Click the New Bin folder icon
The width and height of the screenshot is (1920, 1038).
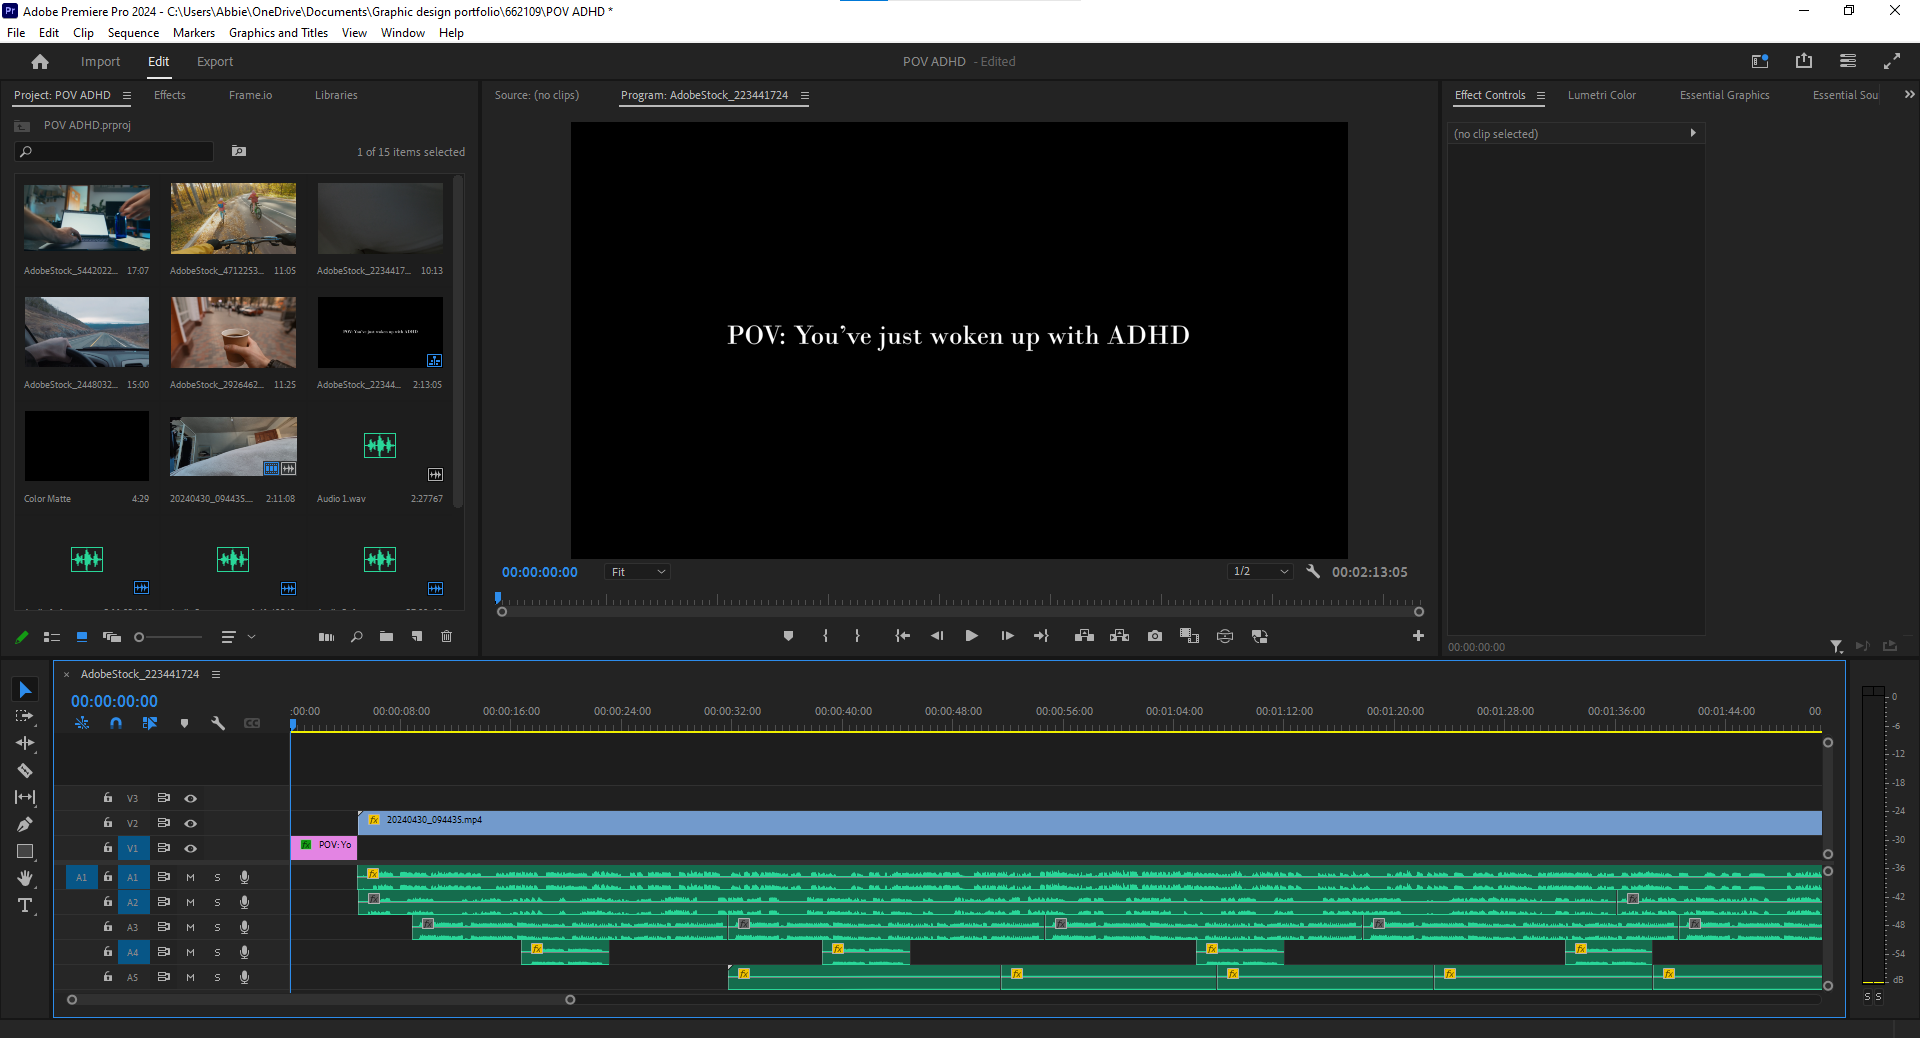(x=386, y=637)
